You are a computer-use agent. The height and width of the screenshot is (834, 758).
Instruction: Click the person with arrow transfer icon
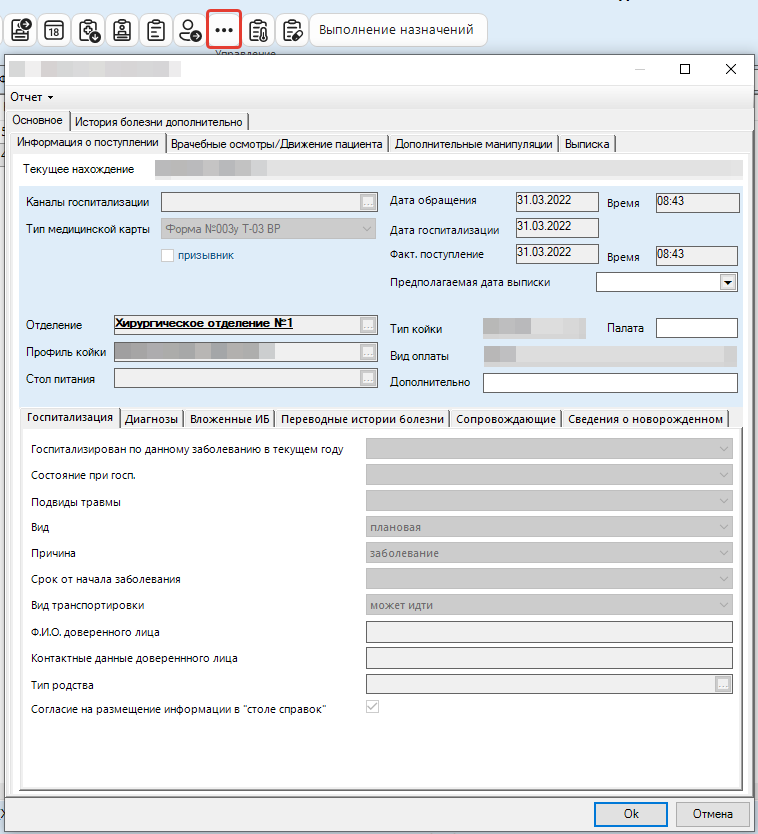pyautogui.click(x=189, y=30)
